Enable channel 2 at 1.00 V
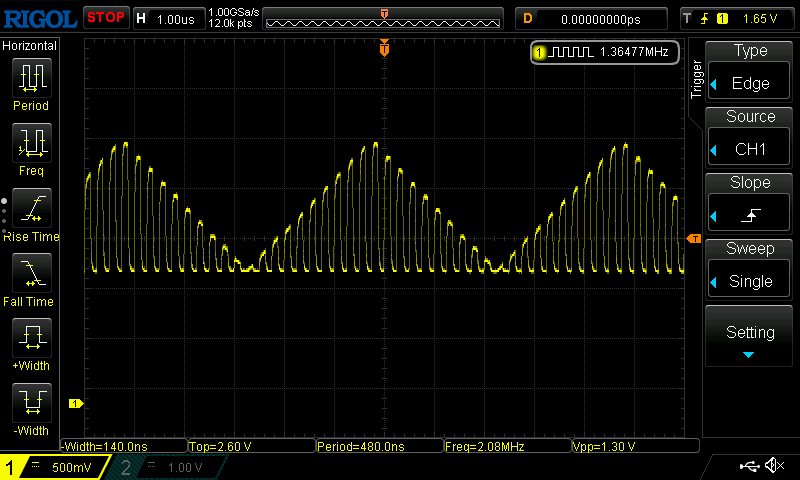800x480 pixels. pos(168,467)
